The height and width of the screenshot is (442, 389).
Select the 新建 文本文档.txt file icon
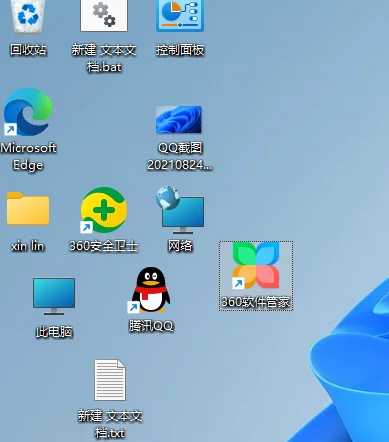110,380
